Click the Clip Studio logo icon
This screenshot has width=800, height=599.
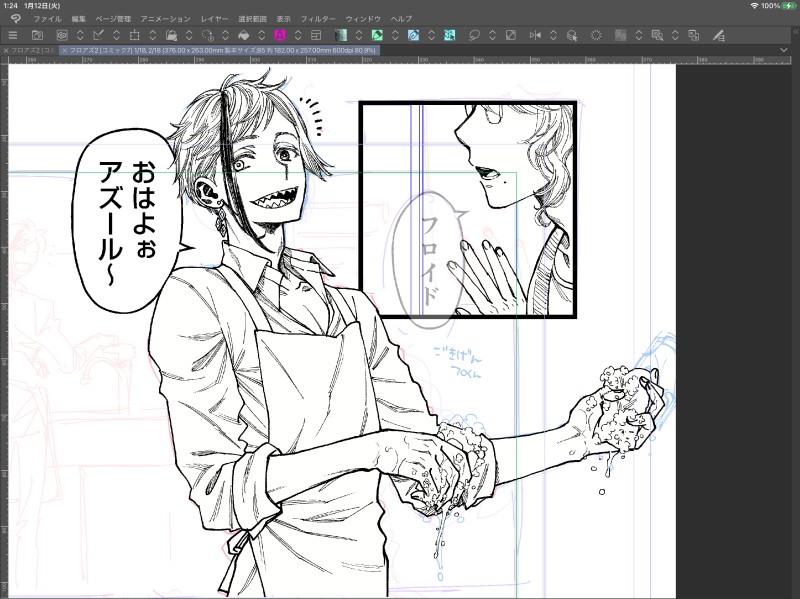point(15,19)
